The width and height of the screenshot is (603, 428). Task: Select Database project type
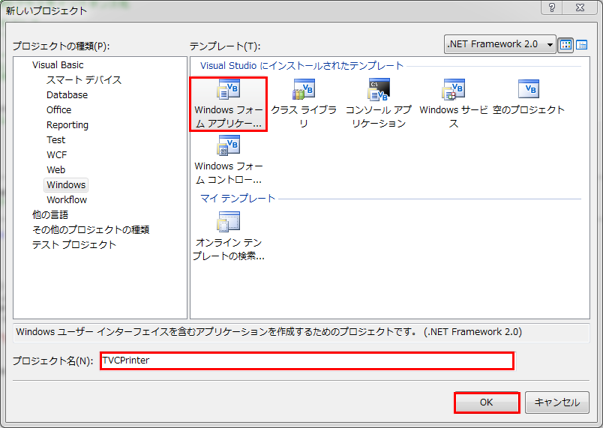pyautogui.click(x=67, y=95)
